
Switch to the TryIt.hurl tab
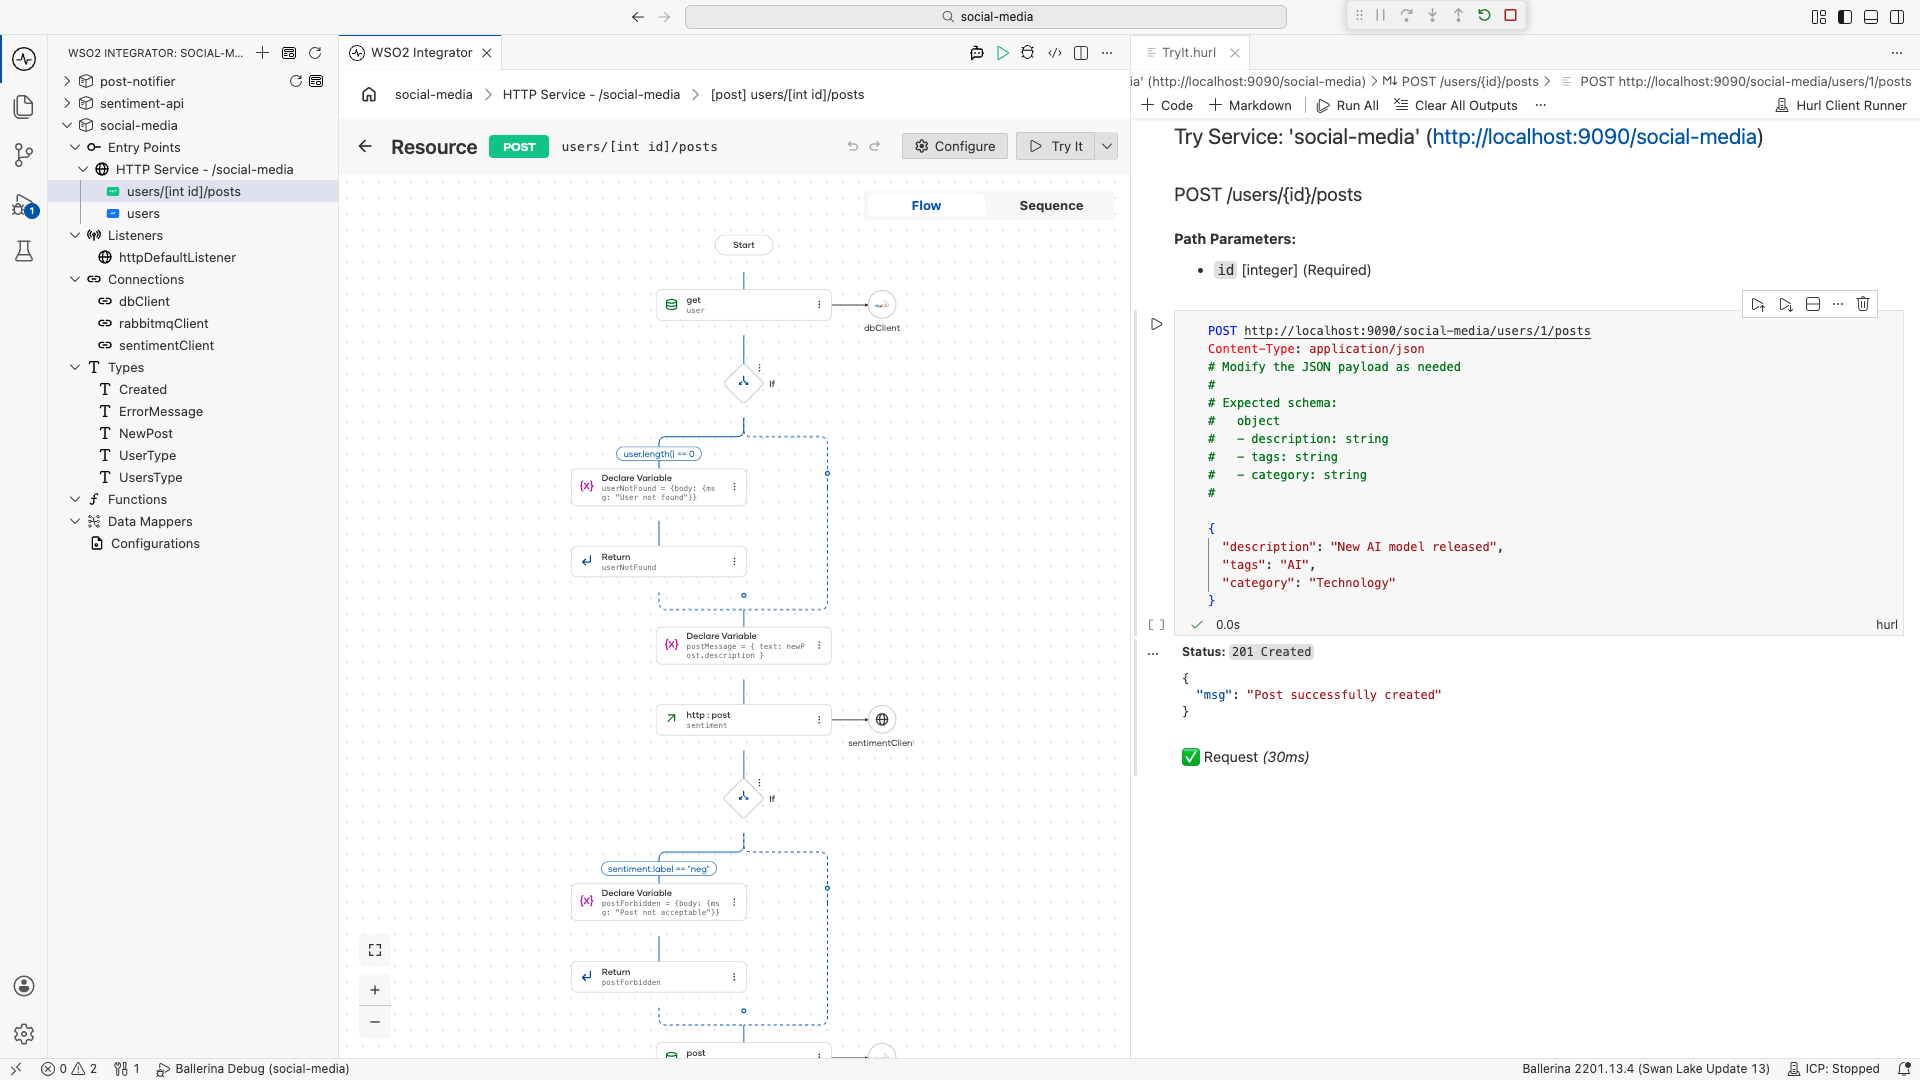click(x=1189, y=53)
